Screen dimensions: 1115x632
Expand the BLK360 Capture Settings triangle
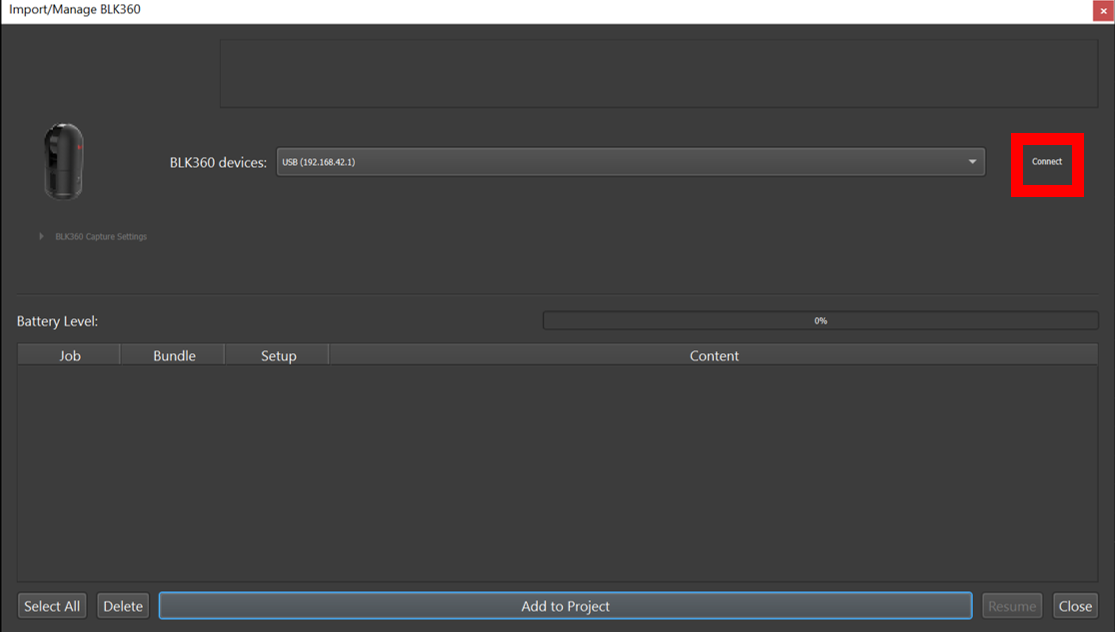[x=41, y=236]
